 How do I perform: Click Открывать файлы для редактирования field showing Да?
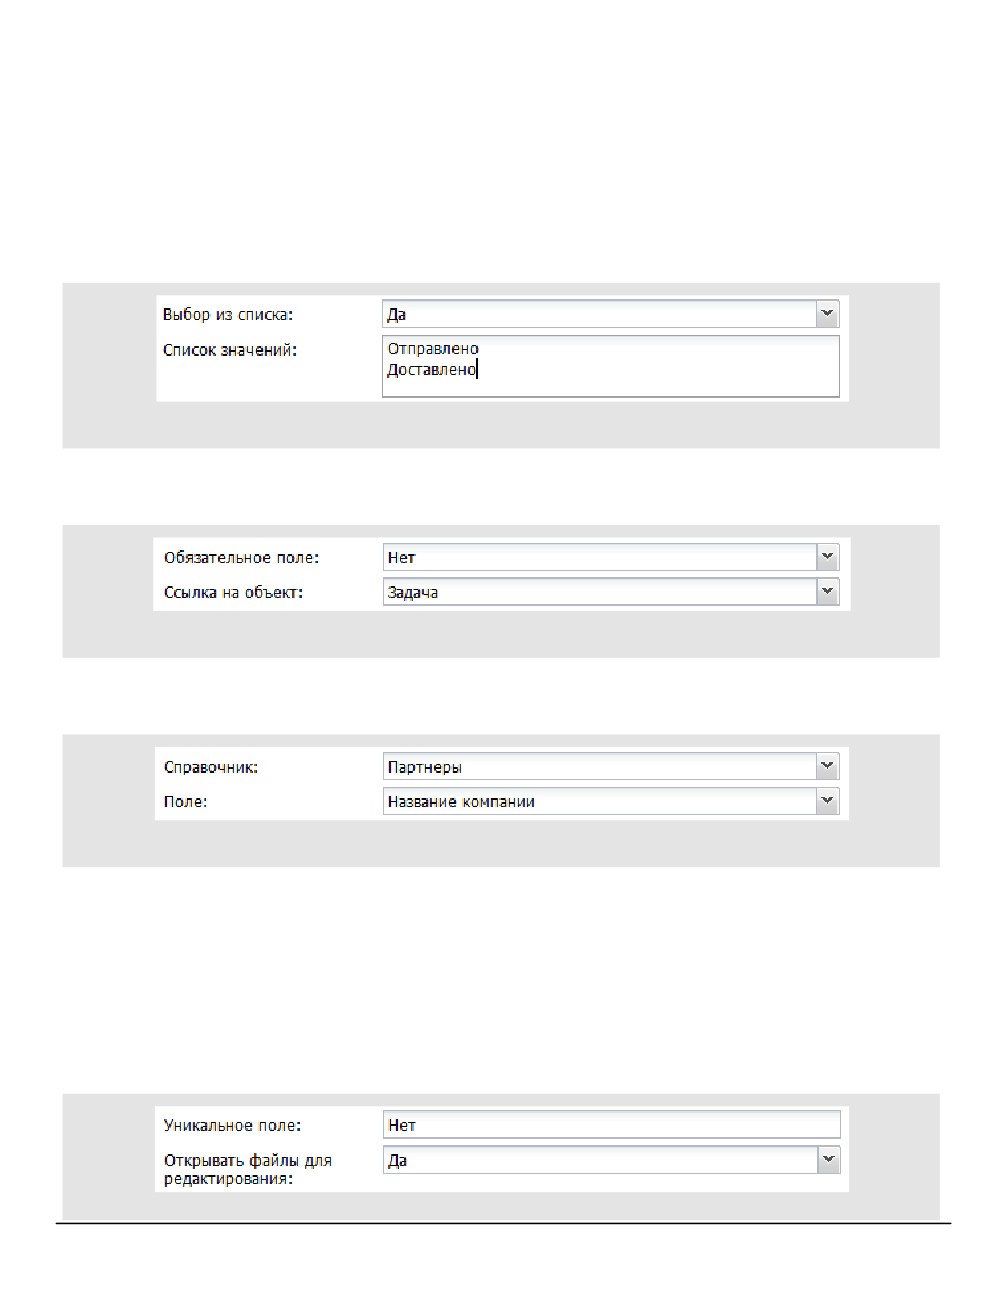click(611, 1160)
